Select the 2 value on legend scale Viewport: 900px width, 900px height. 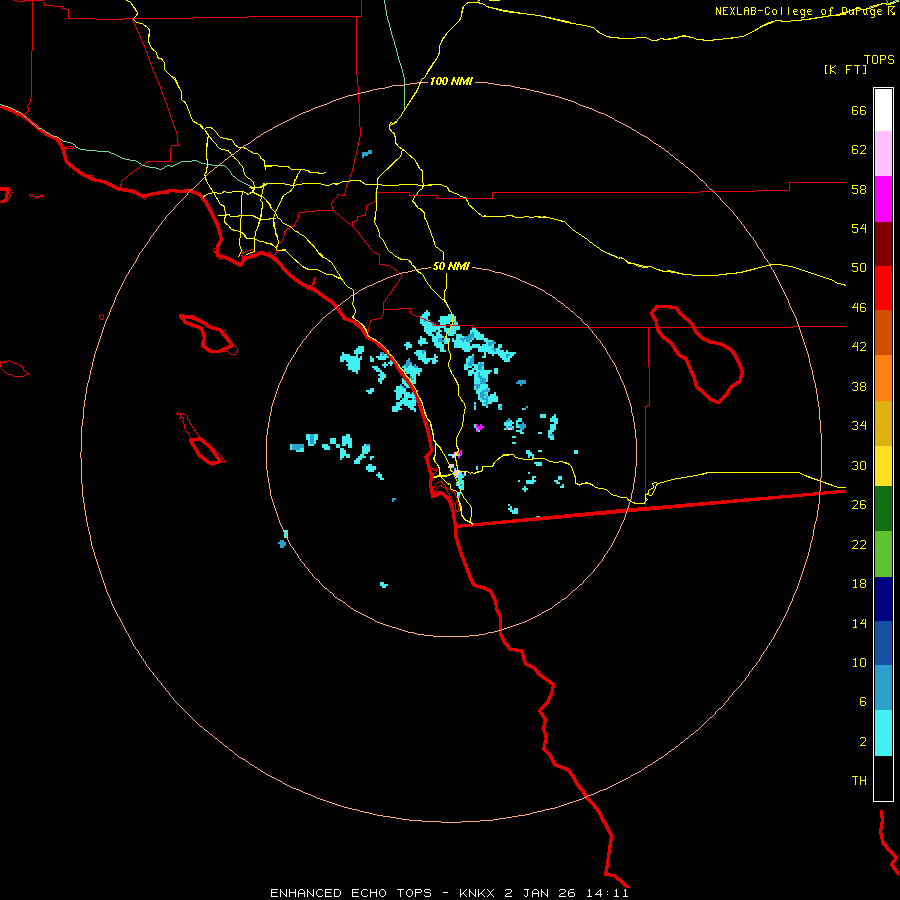click(863, 742)
